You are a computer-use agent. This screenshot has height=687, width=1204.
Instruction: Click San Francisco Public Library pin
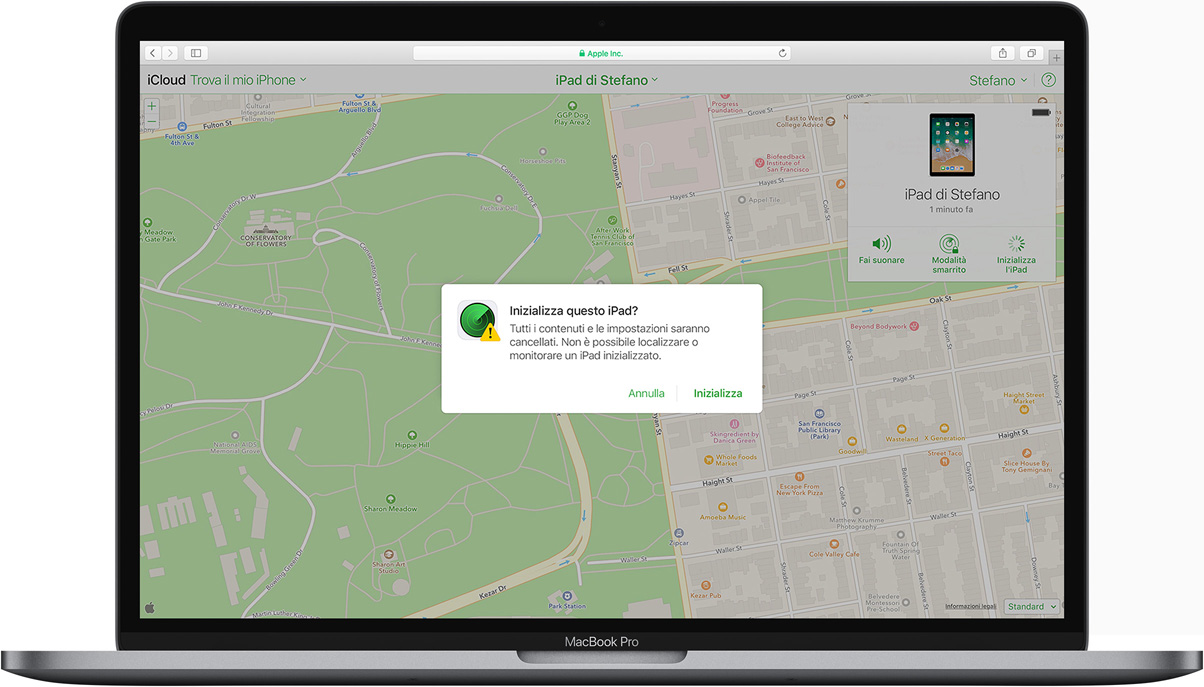(x=820, y=414)
